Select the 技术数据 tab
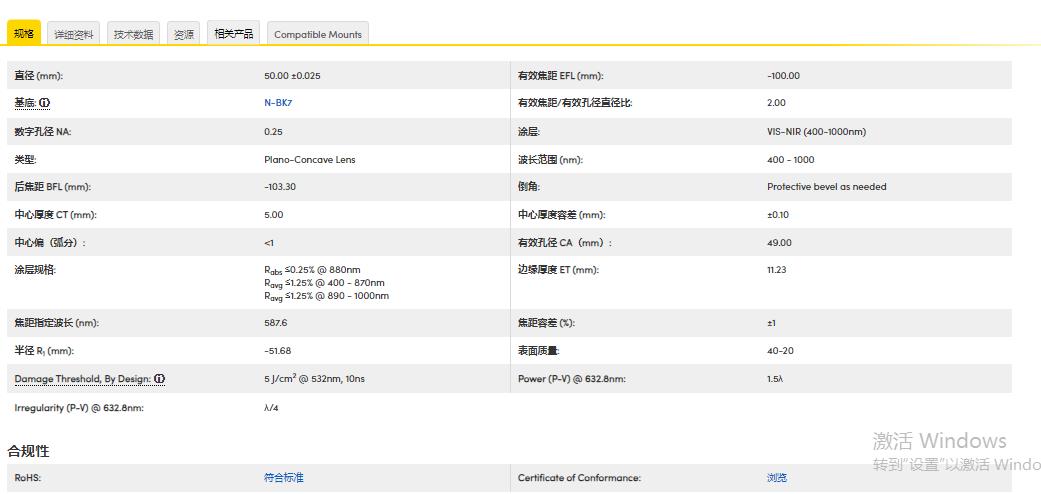This screenshot has height=494, width=1041. pyautogui.click(x=133, y=34)
